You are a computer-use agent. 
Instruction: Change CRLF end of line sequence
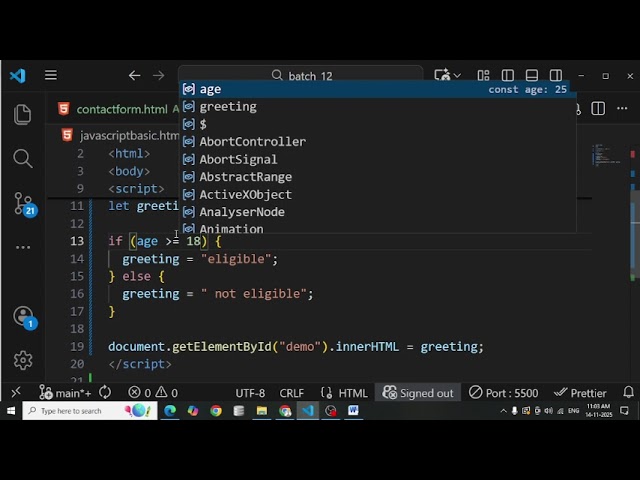[291, 393]
